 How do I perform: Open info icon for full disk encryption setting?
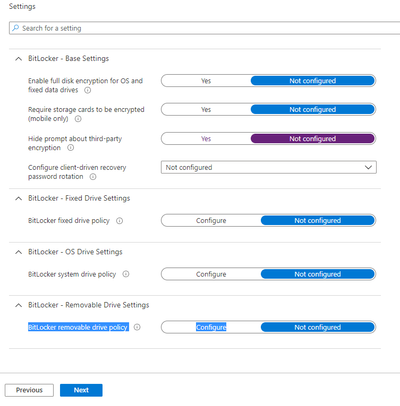click(87, 90)
